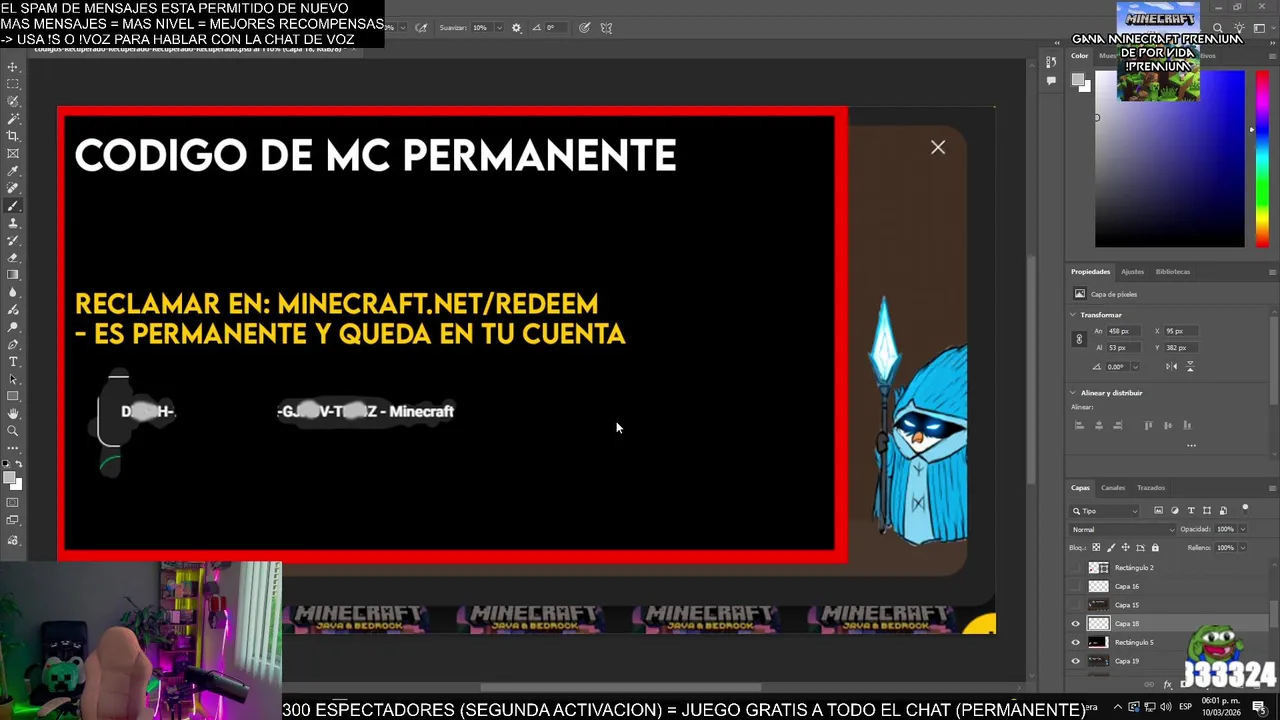This screenshot has height=720, width=1280.
Task: Align top edges in Alinear section
Action: point(1149,425)
